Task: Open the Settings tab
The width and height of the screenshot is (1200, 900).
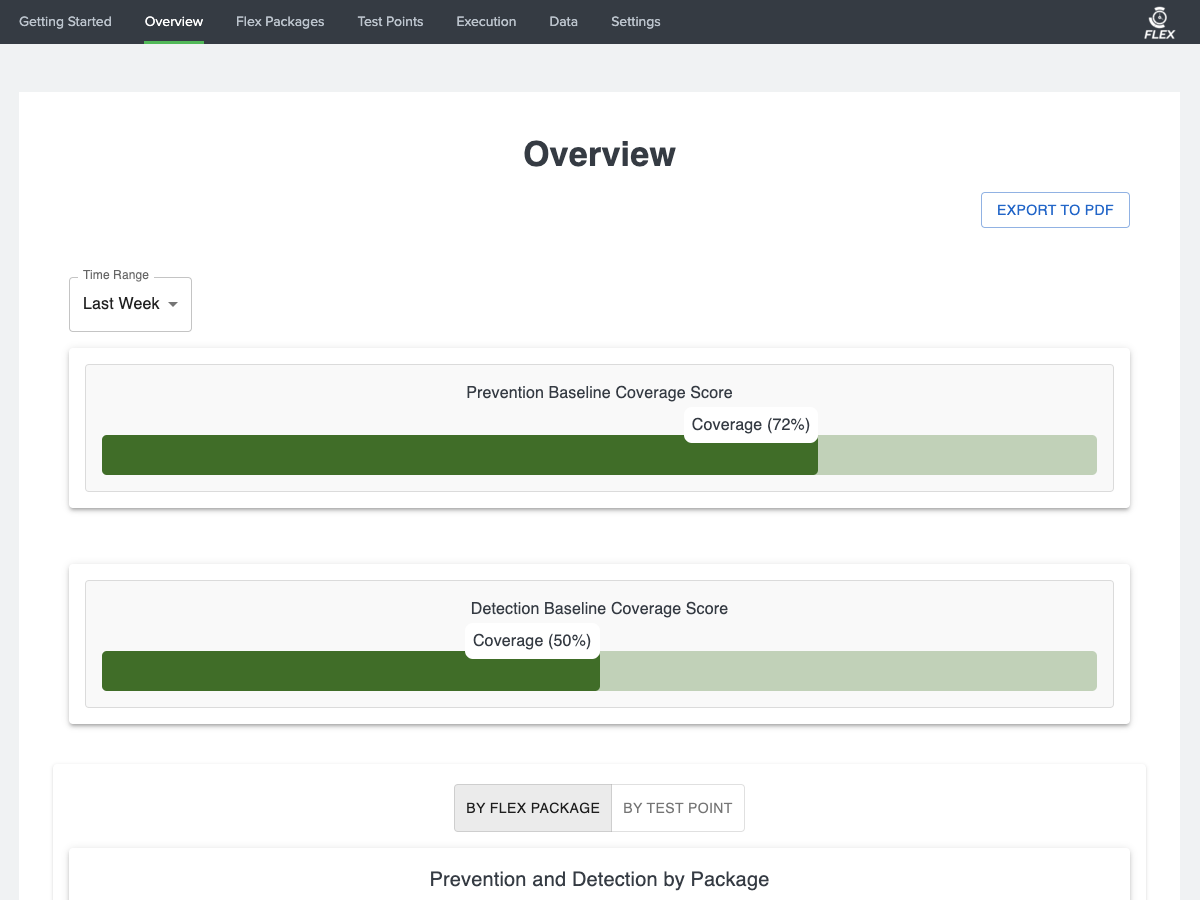Action: click(x=636, y=21)
